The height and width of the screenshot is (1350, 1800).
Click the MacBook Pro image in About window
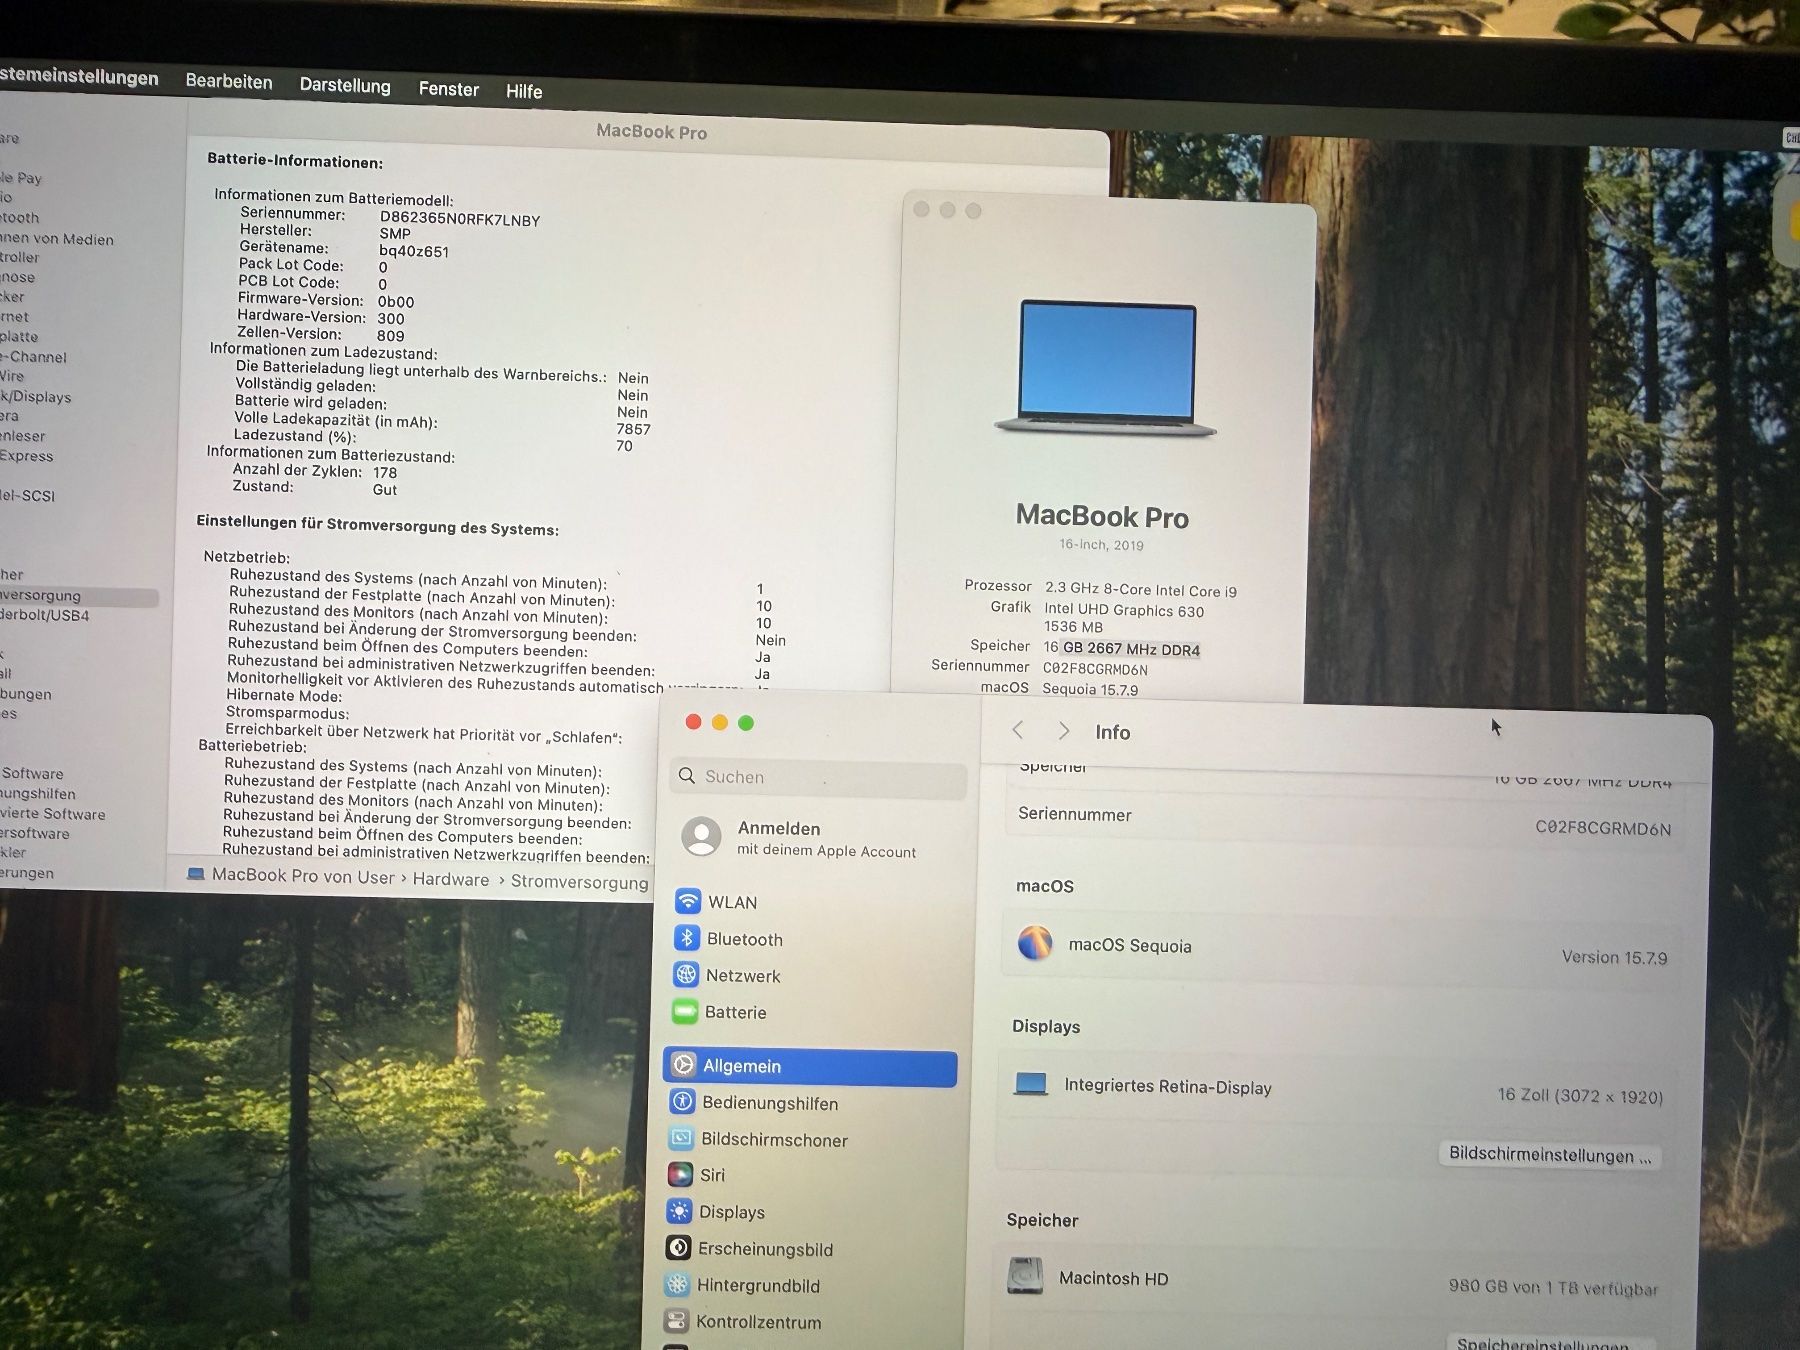(x=1106, y=368)
